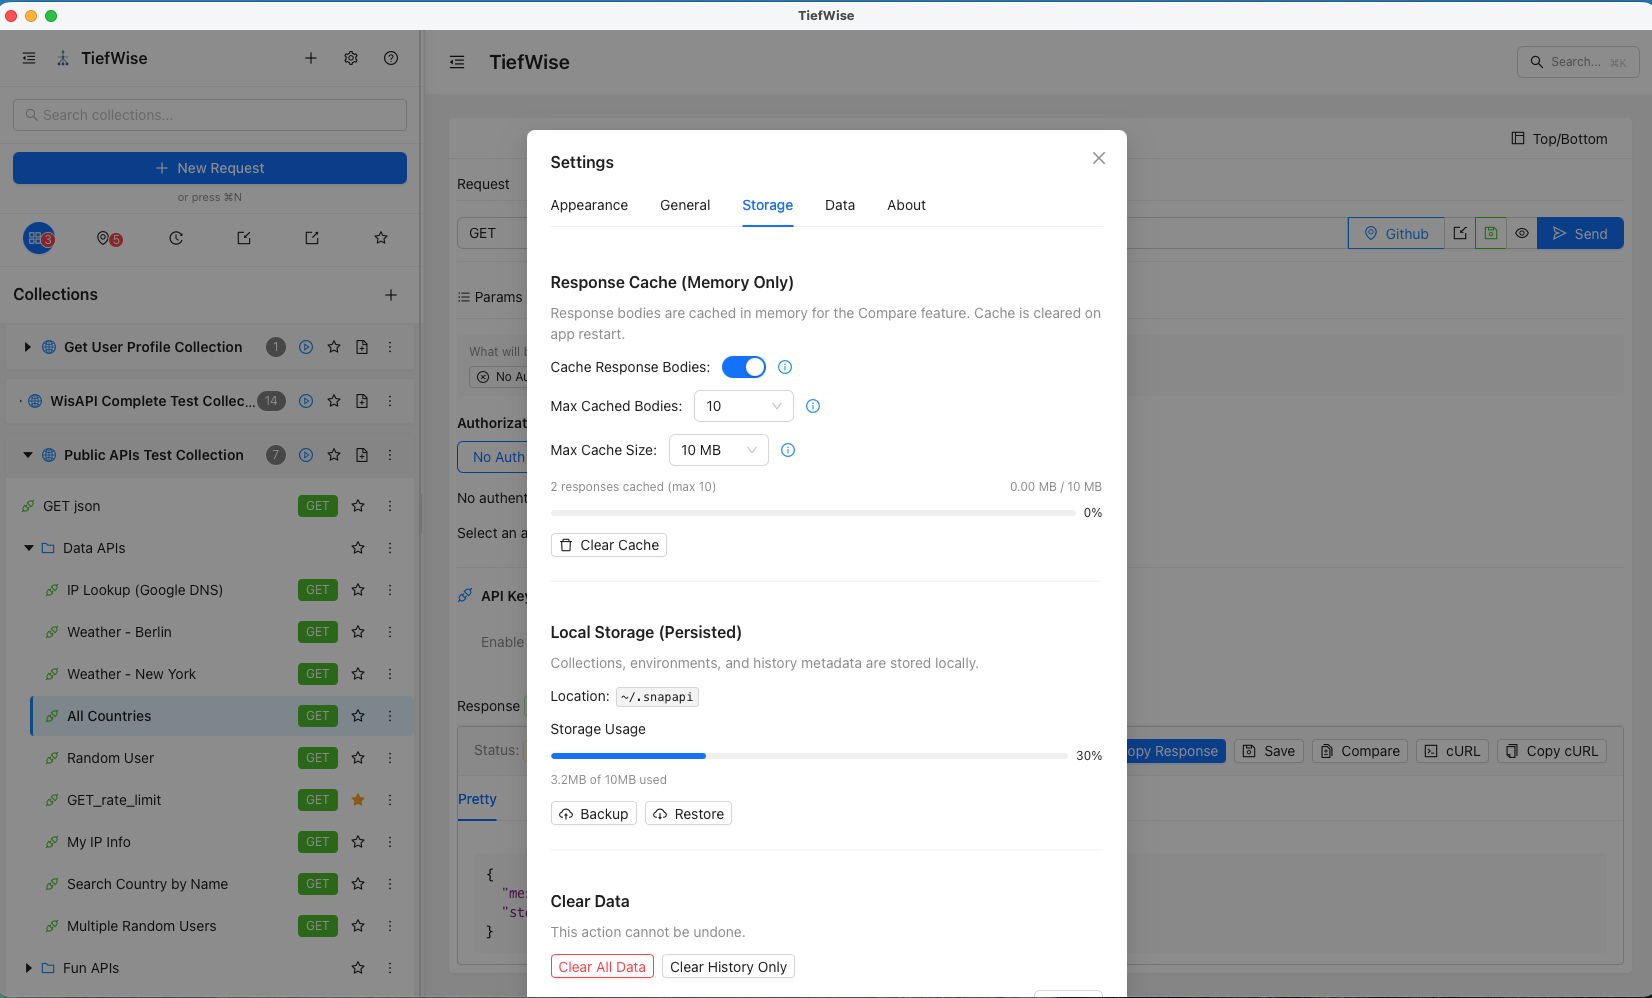Switch to the General settings tab
Screen dimensions: 1652x998
685,205
